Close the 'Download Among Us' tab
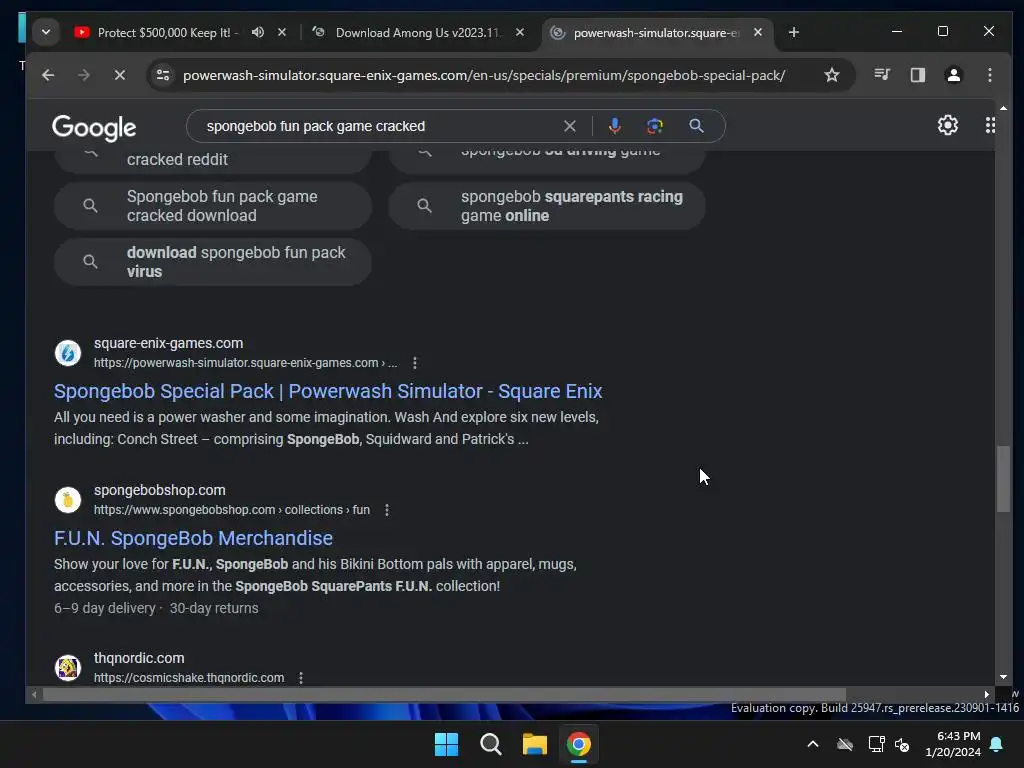The image size is (1024, 768). (520, 32)
